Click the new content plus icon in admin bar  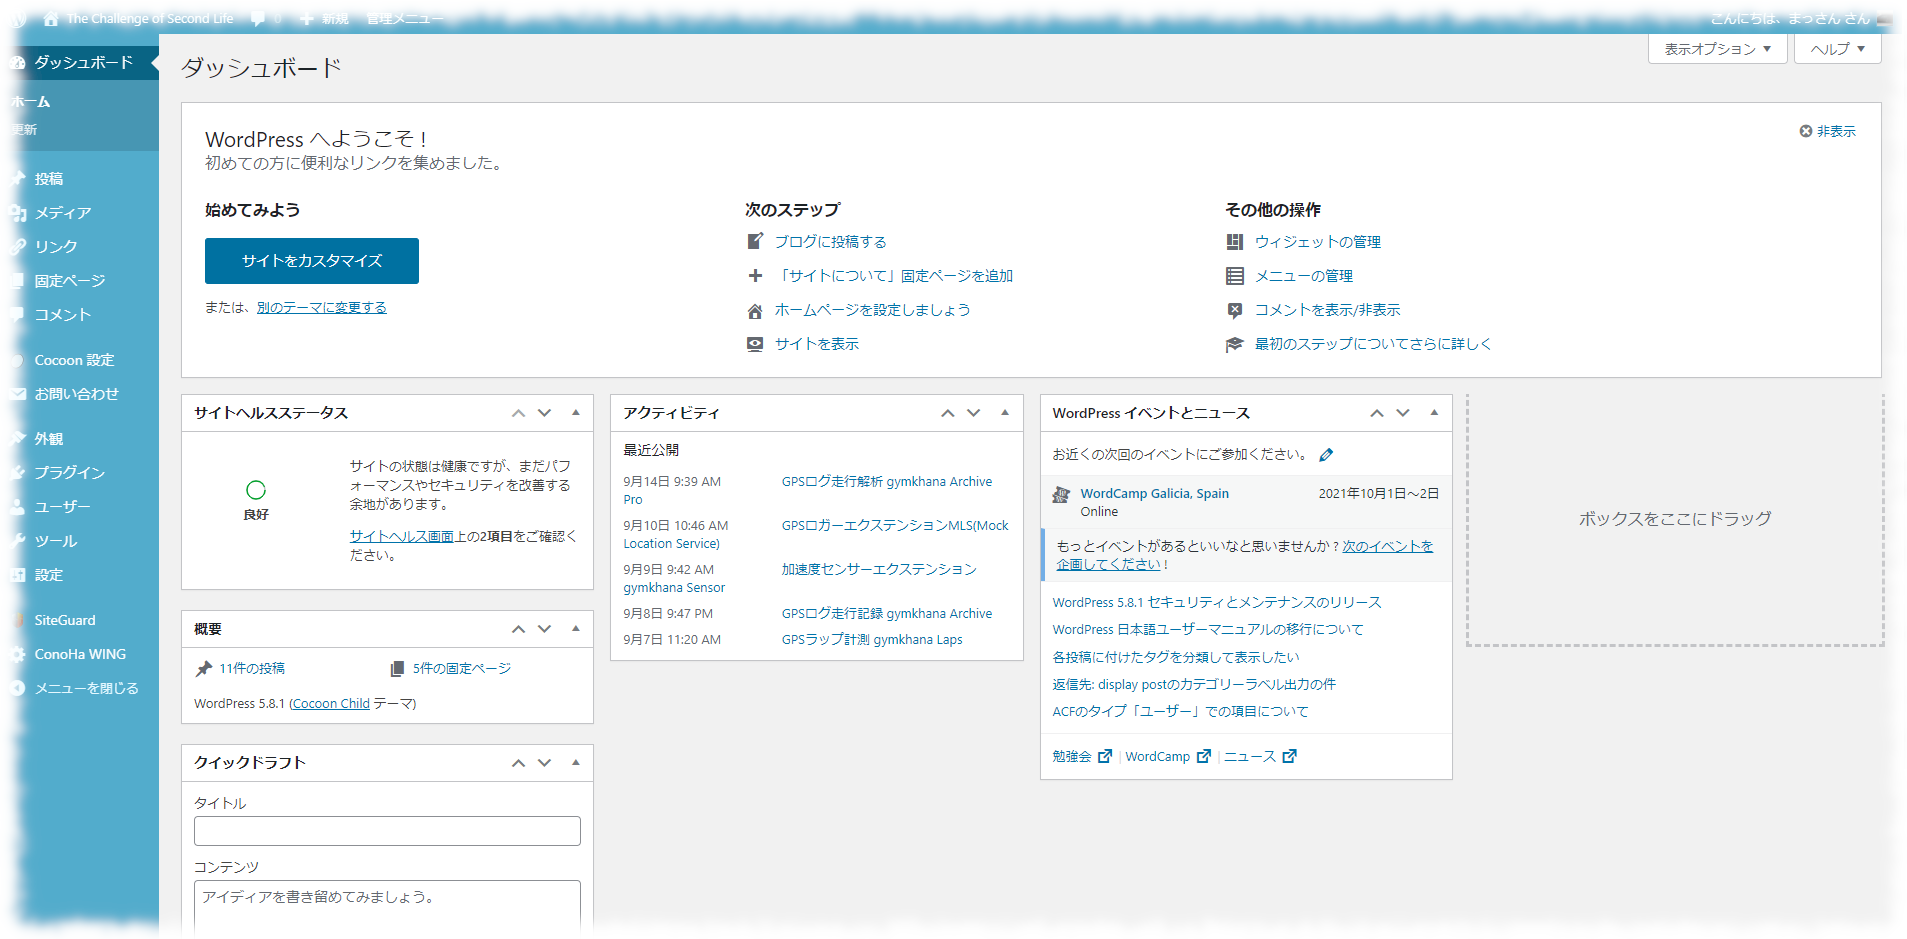click(306, 19)
